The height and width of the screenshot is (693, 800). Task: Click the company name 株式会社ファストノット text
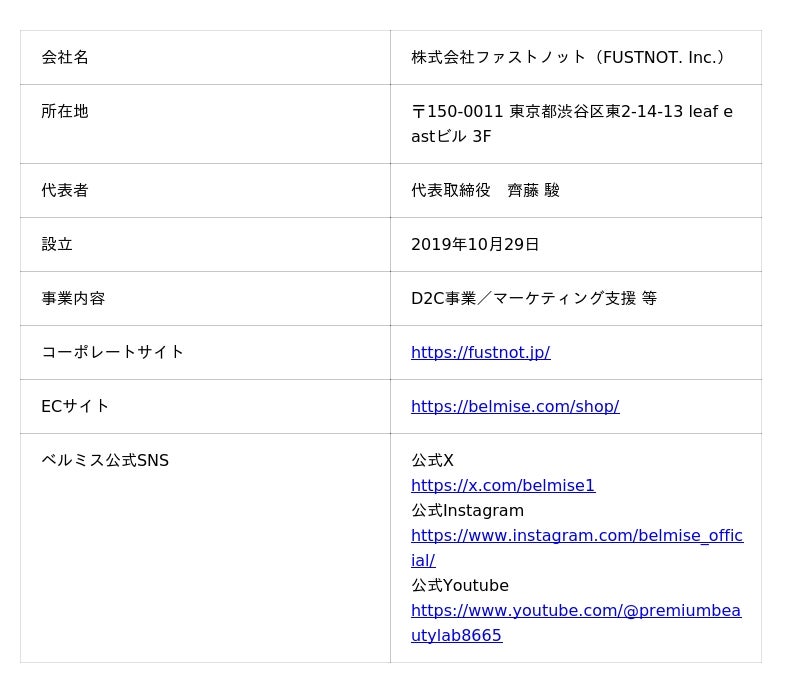(x=568, y=57)
